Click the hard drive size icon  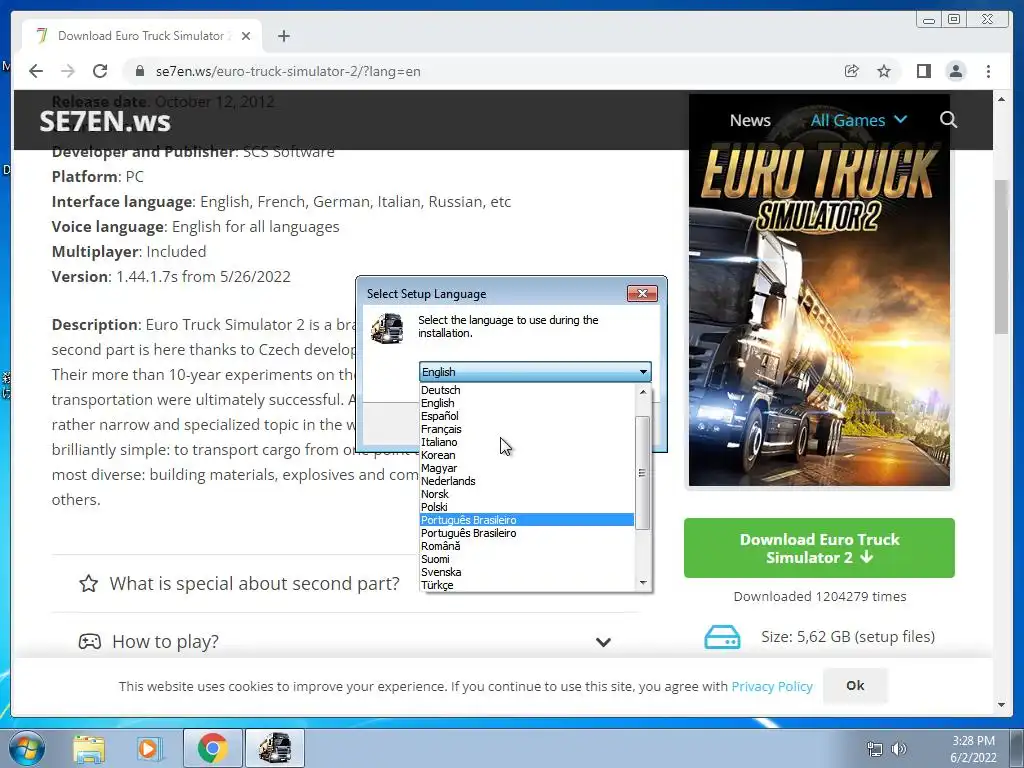click(722, 637)
